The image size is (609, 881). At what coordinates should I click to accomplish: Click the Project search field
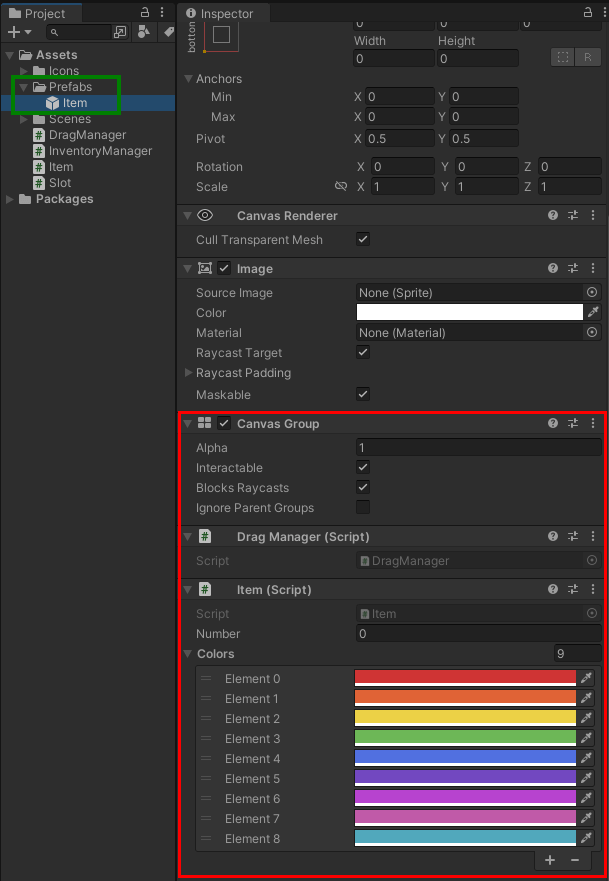click(79, 33)
